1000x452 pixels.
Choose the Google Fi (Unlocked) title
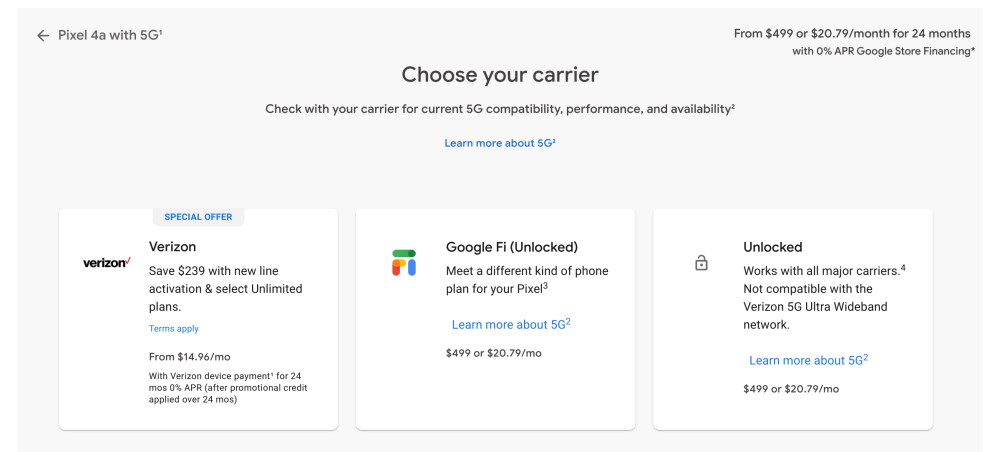pyautogui.click(x=512, y=247)
